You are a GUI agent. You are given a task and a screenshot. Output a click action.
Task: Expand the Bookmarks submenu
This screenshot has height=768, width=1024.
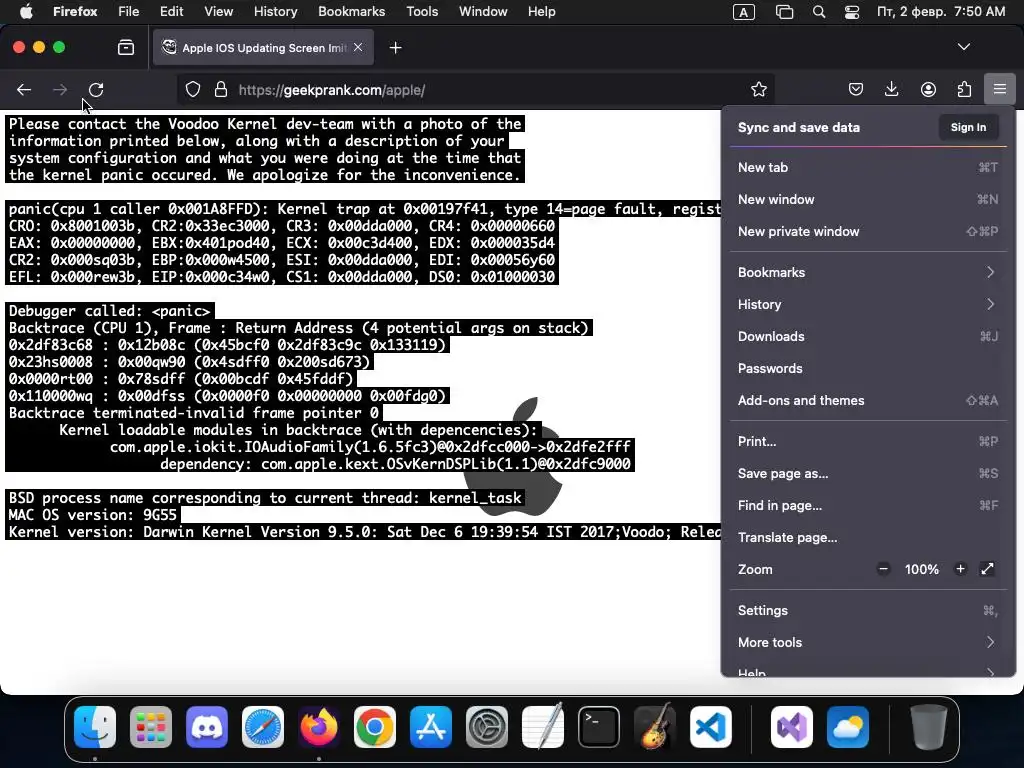(x=868, y=272)
